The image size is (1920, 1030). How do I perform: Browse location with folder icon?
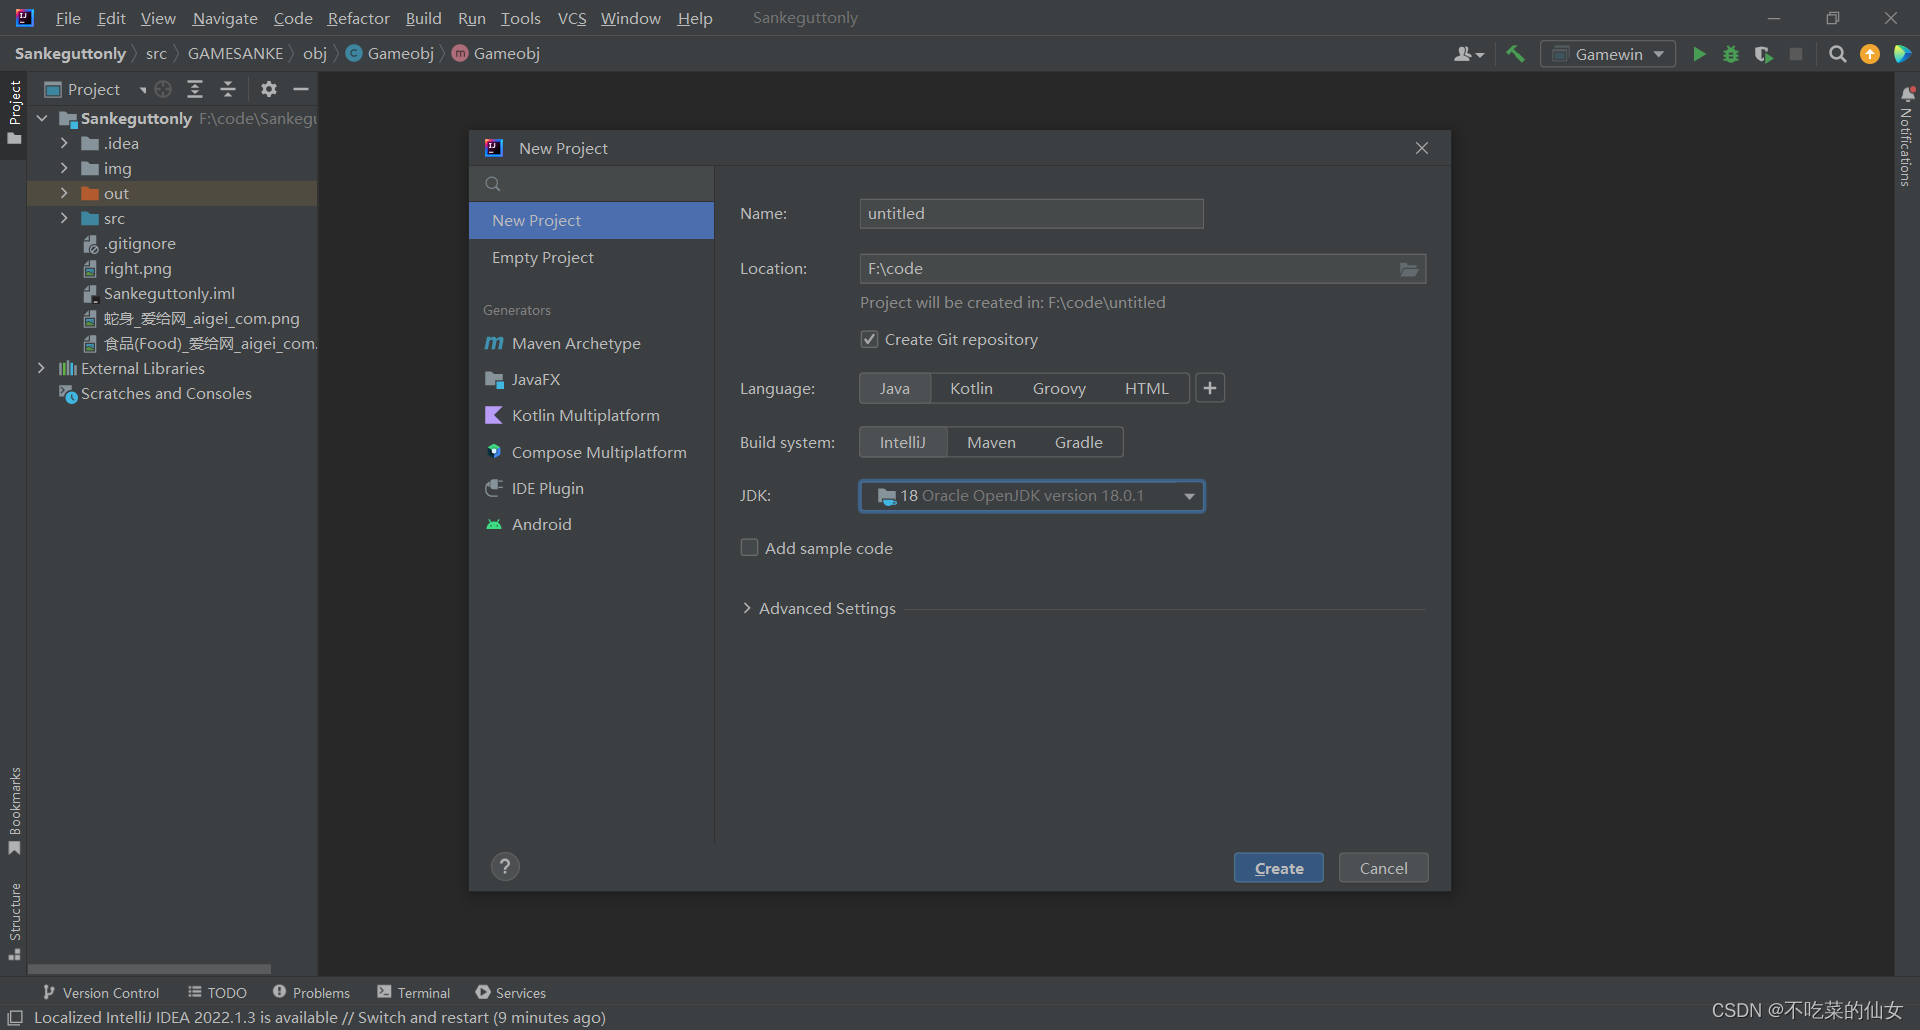tap(1409, 269)
